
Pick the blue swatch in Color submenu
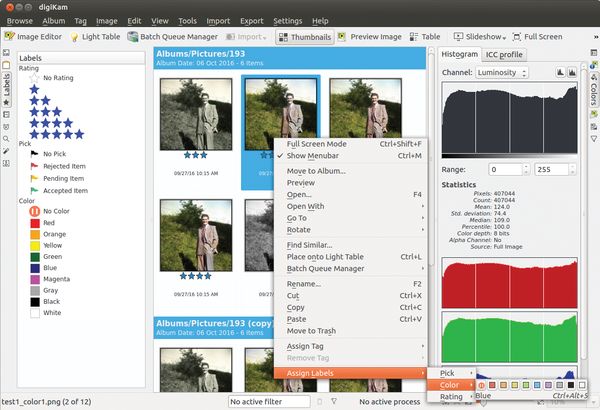(x=537, y=385)
